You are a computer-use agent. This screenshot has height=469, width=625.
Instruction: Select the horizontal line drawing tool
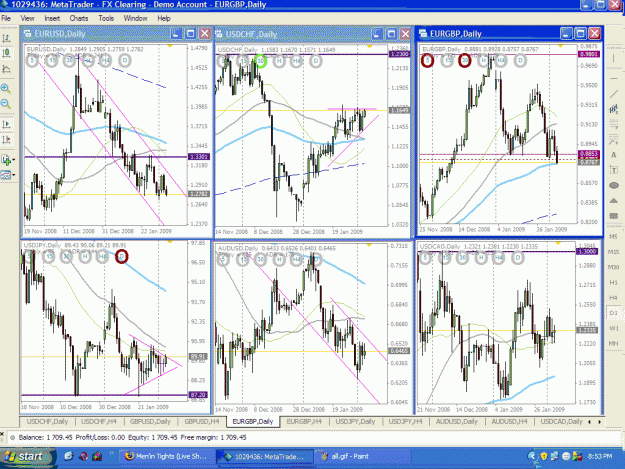pos(613,78)
